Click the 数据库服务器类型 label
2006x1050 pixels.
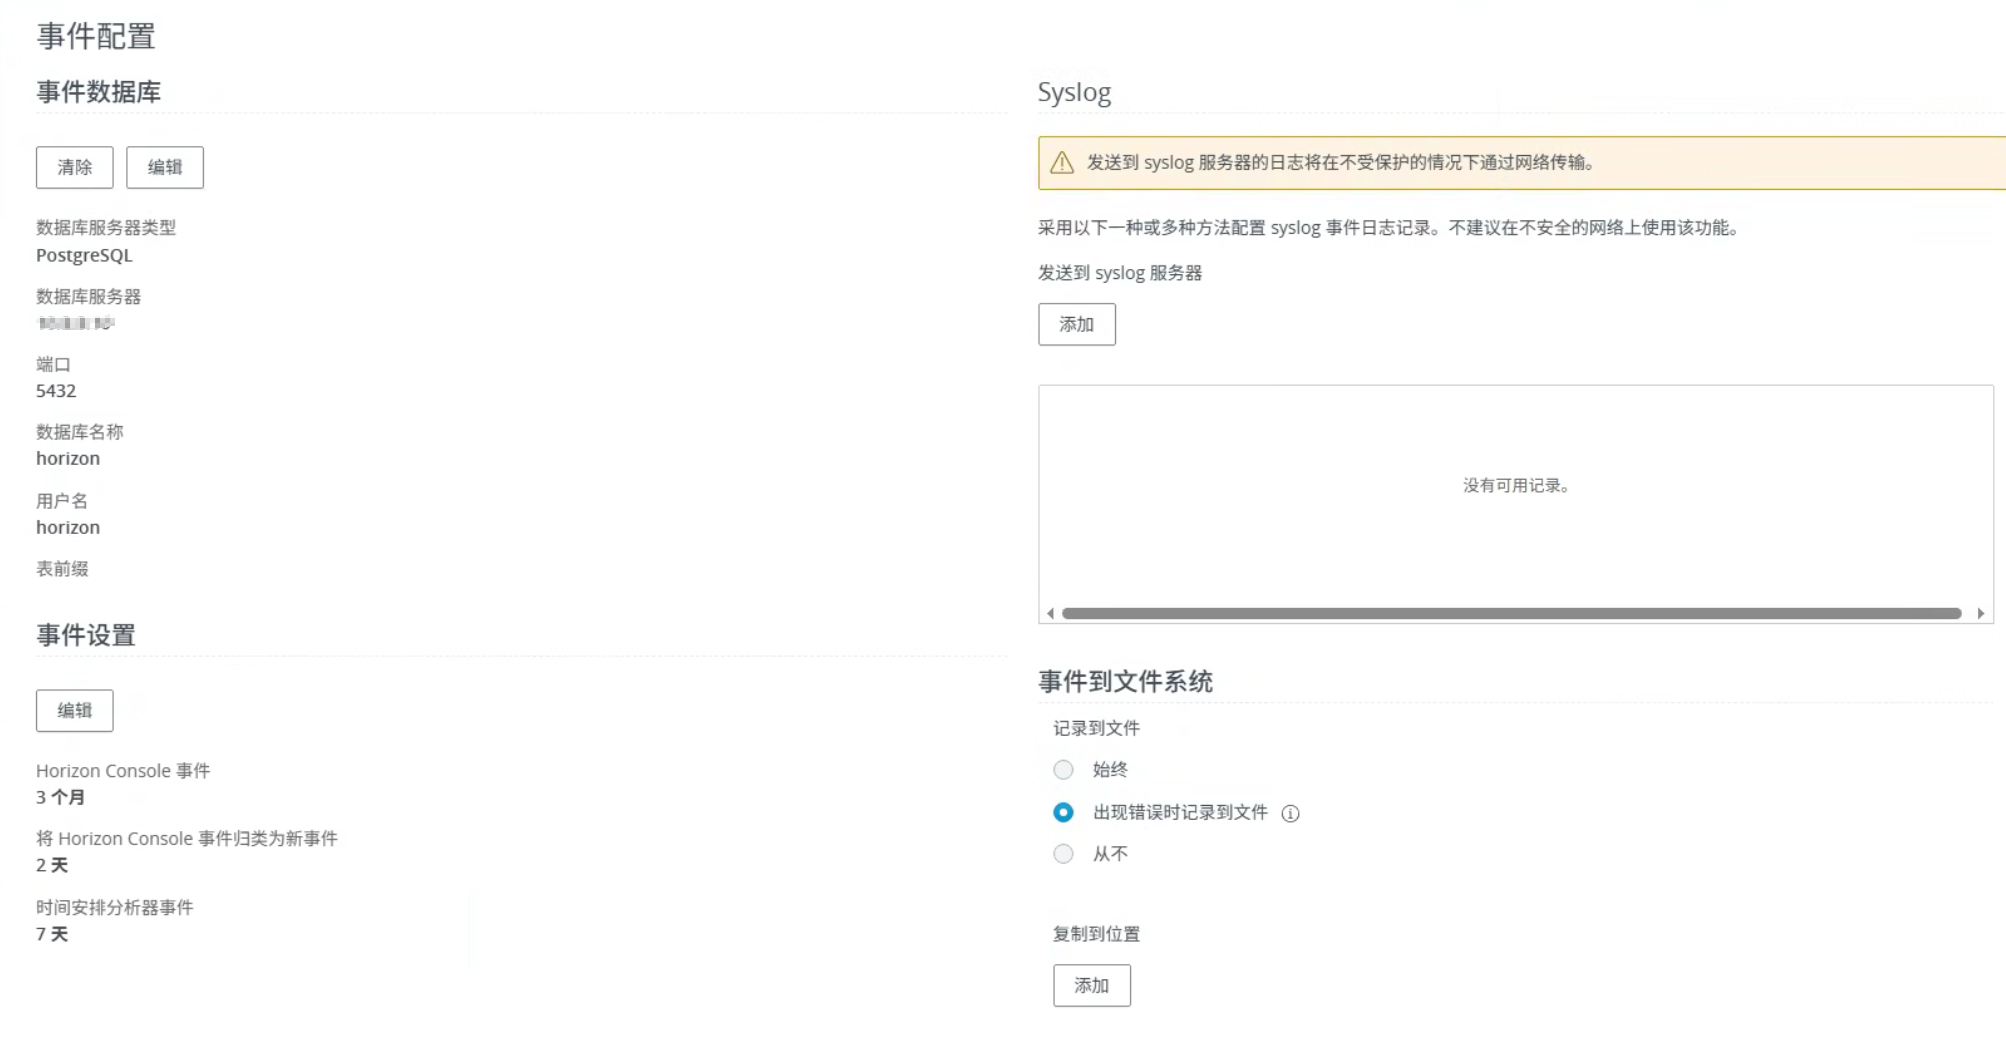(106, 227)
